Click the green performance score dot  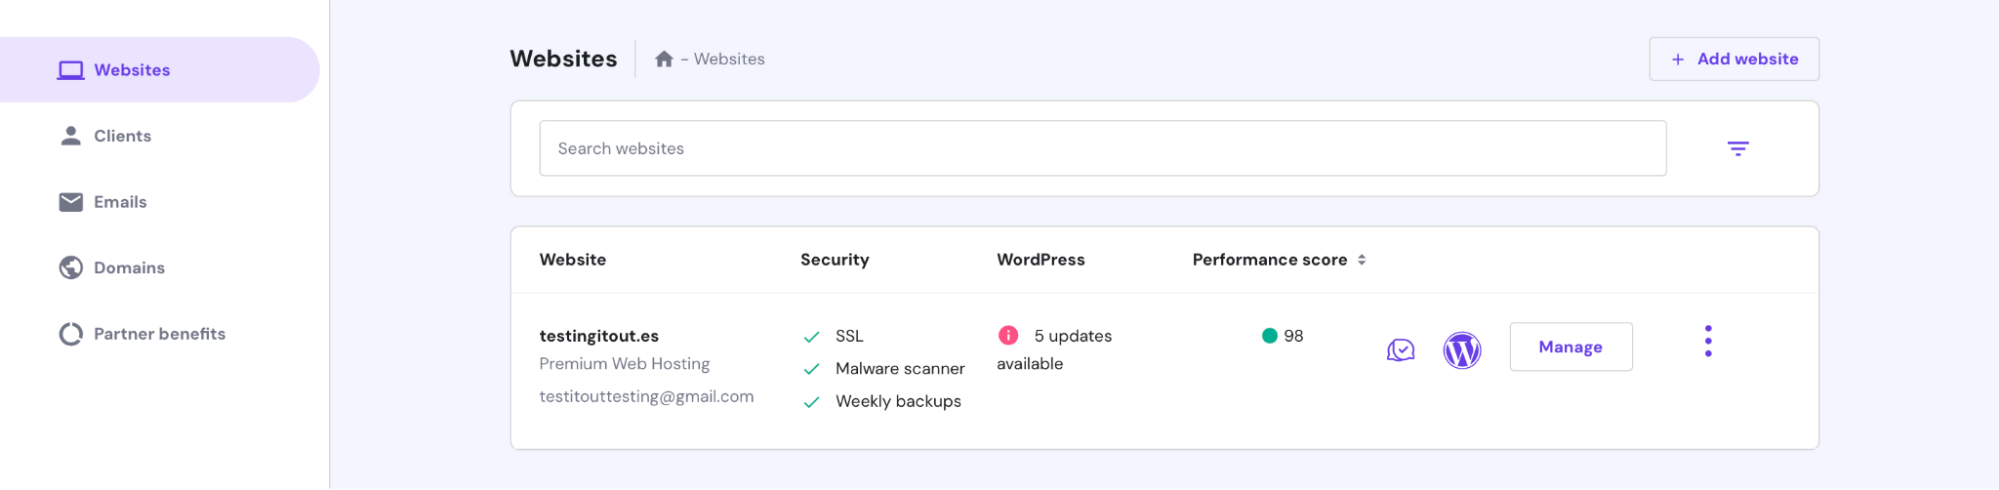[x=1269, y=336]
